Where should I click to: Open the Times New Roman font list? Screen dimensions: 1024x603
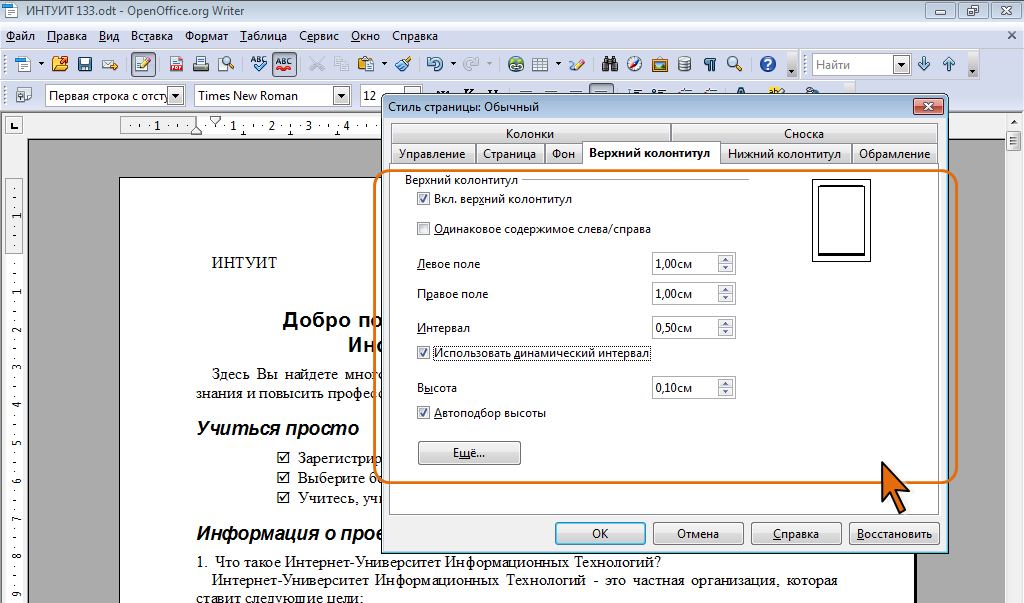pos(341,96)
